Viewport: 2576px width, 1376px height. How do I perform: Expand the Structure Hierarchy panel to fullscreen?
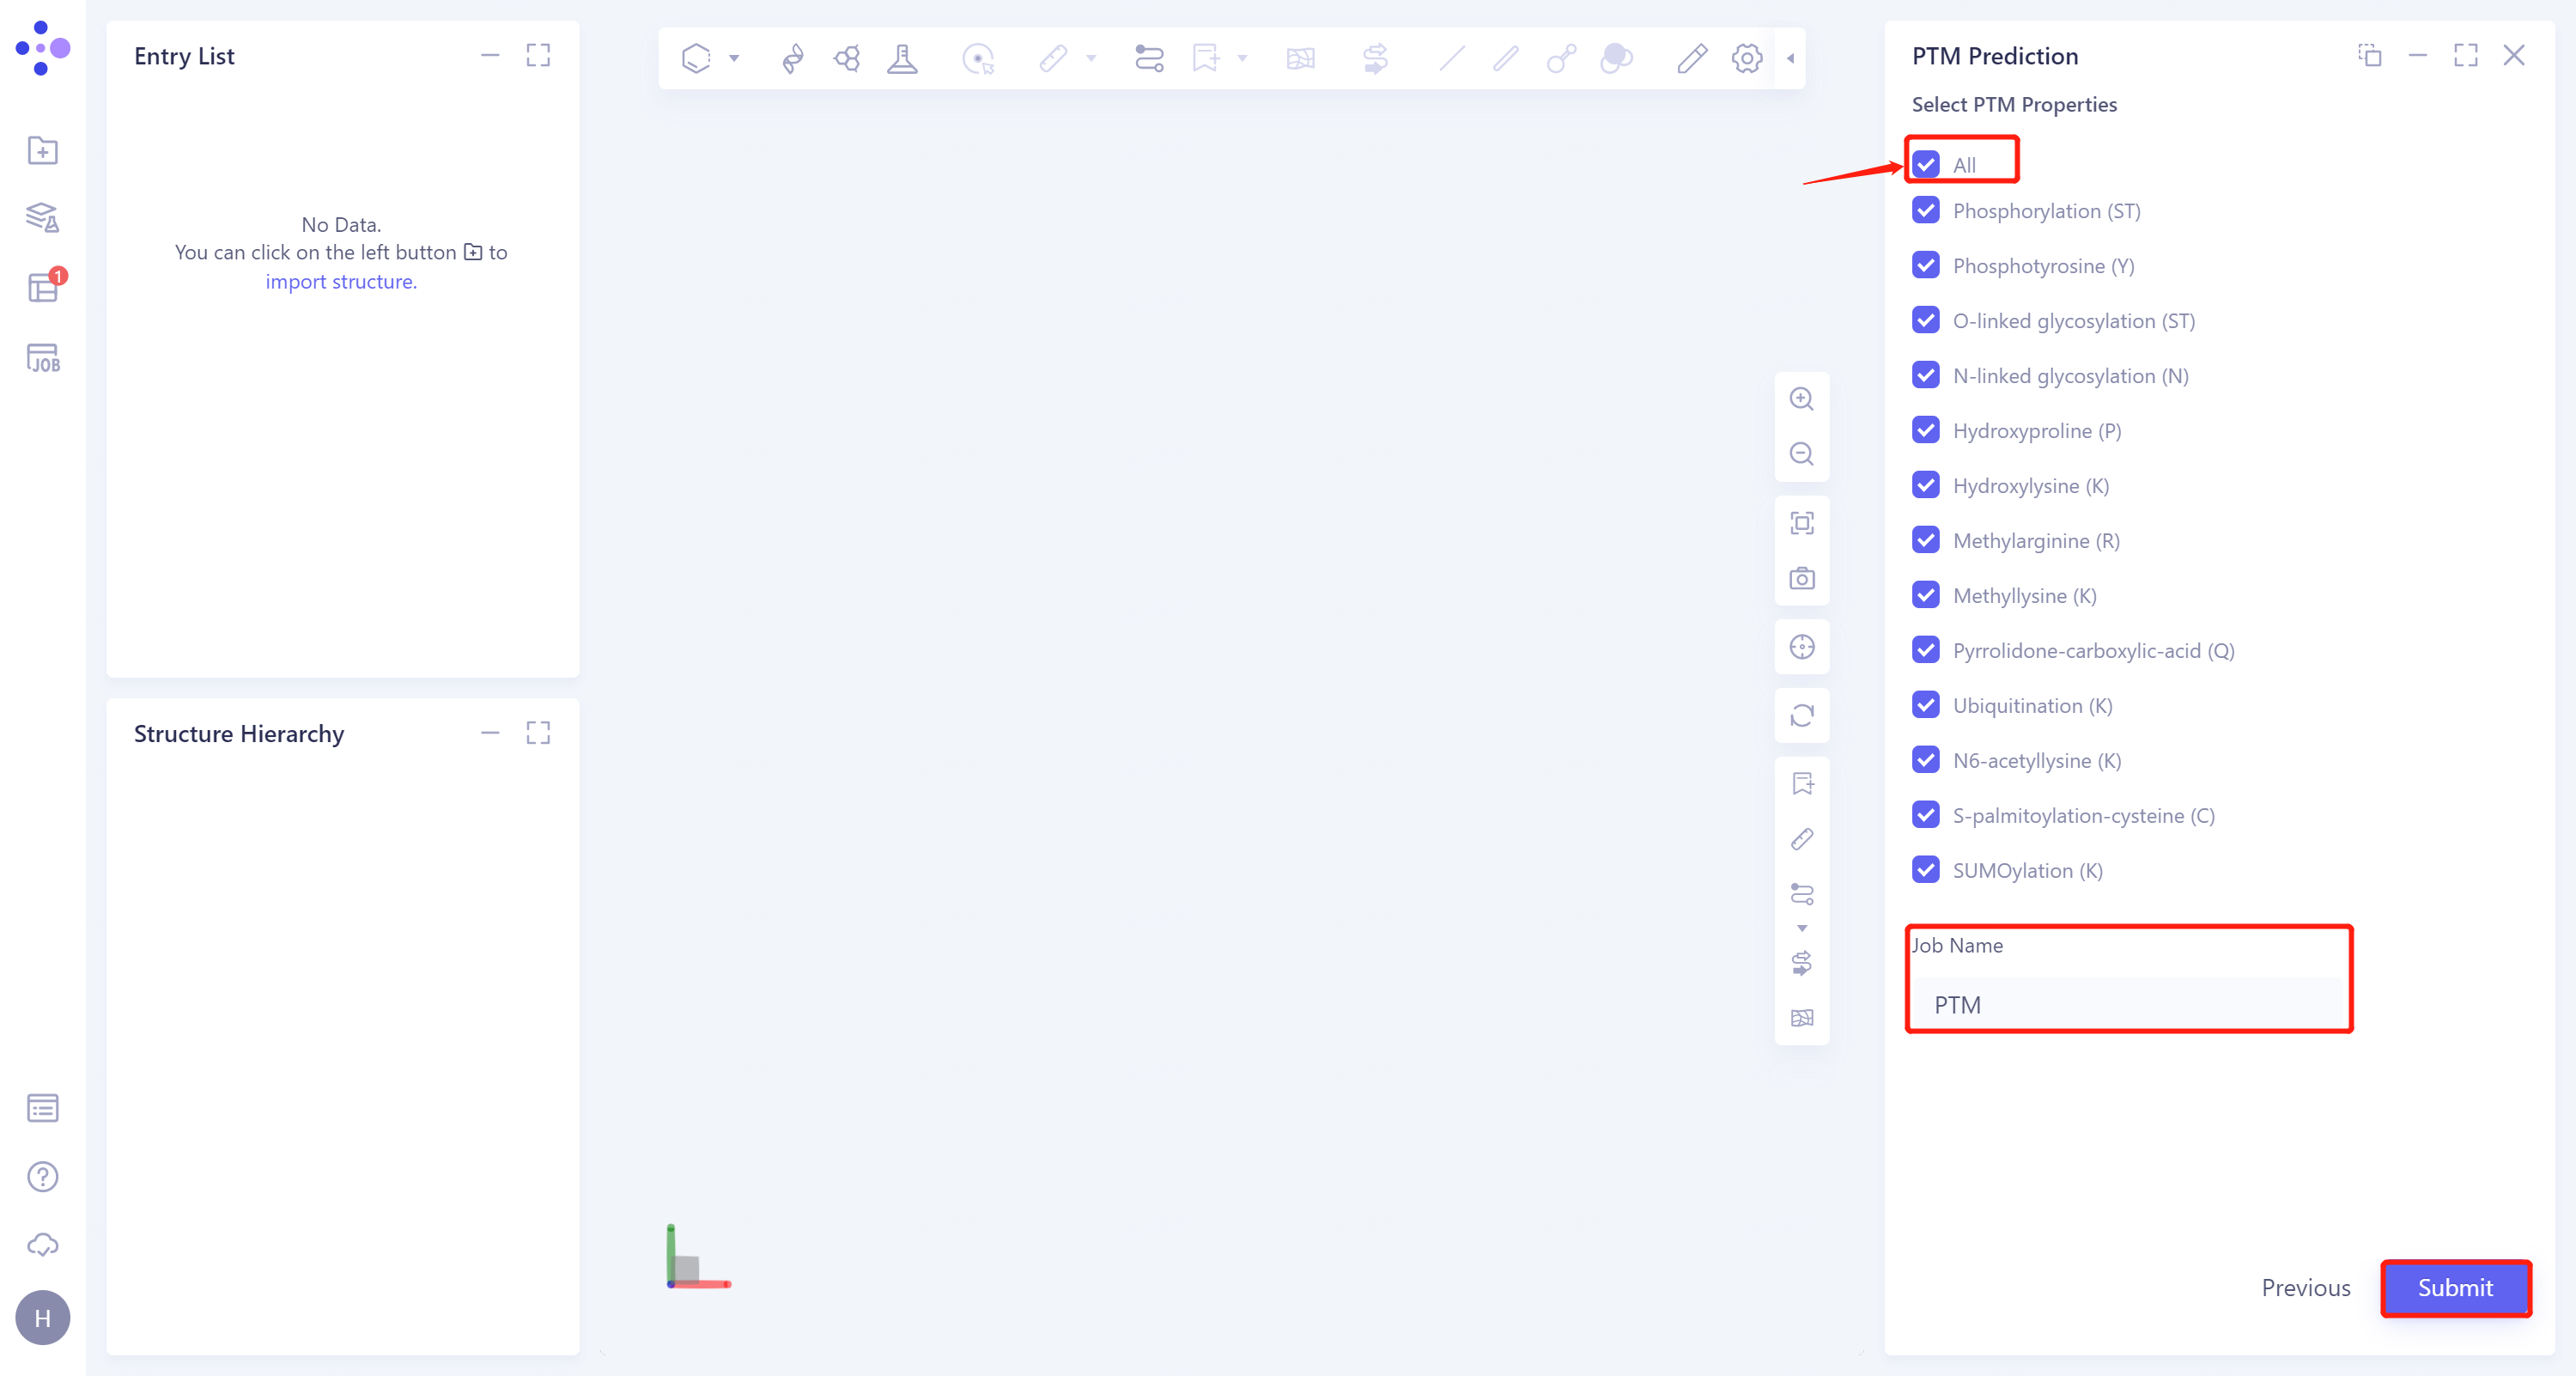pos(538,733)
